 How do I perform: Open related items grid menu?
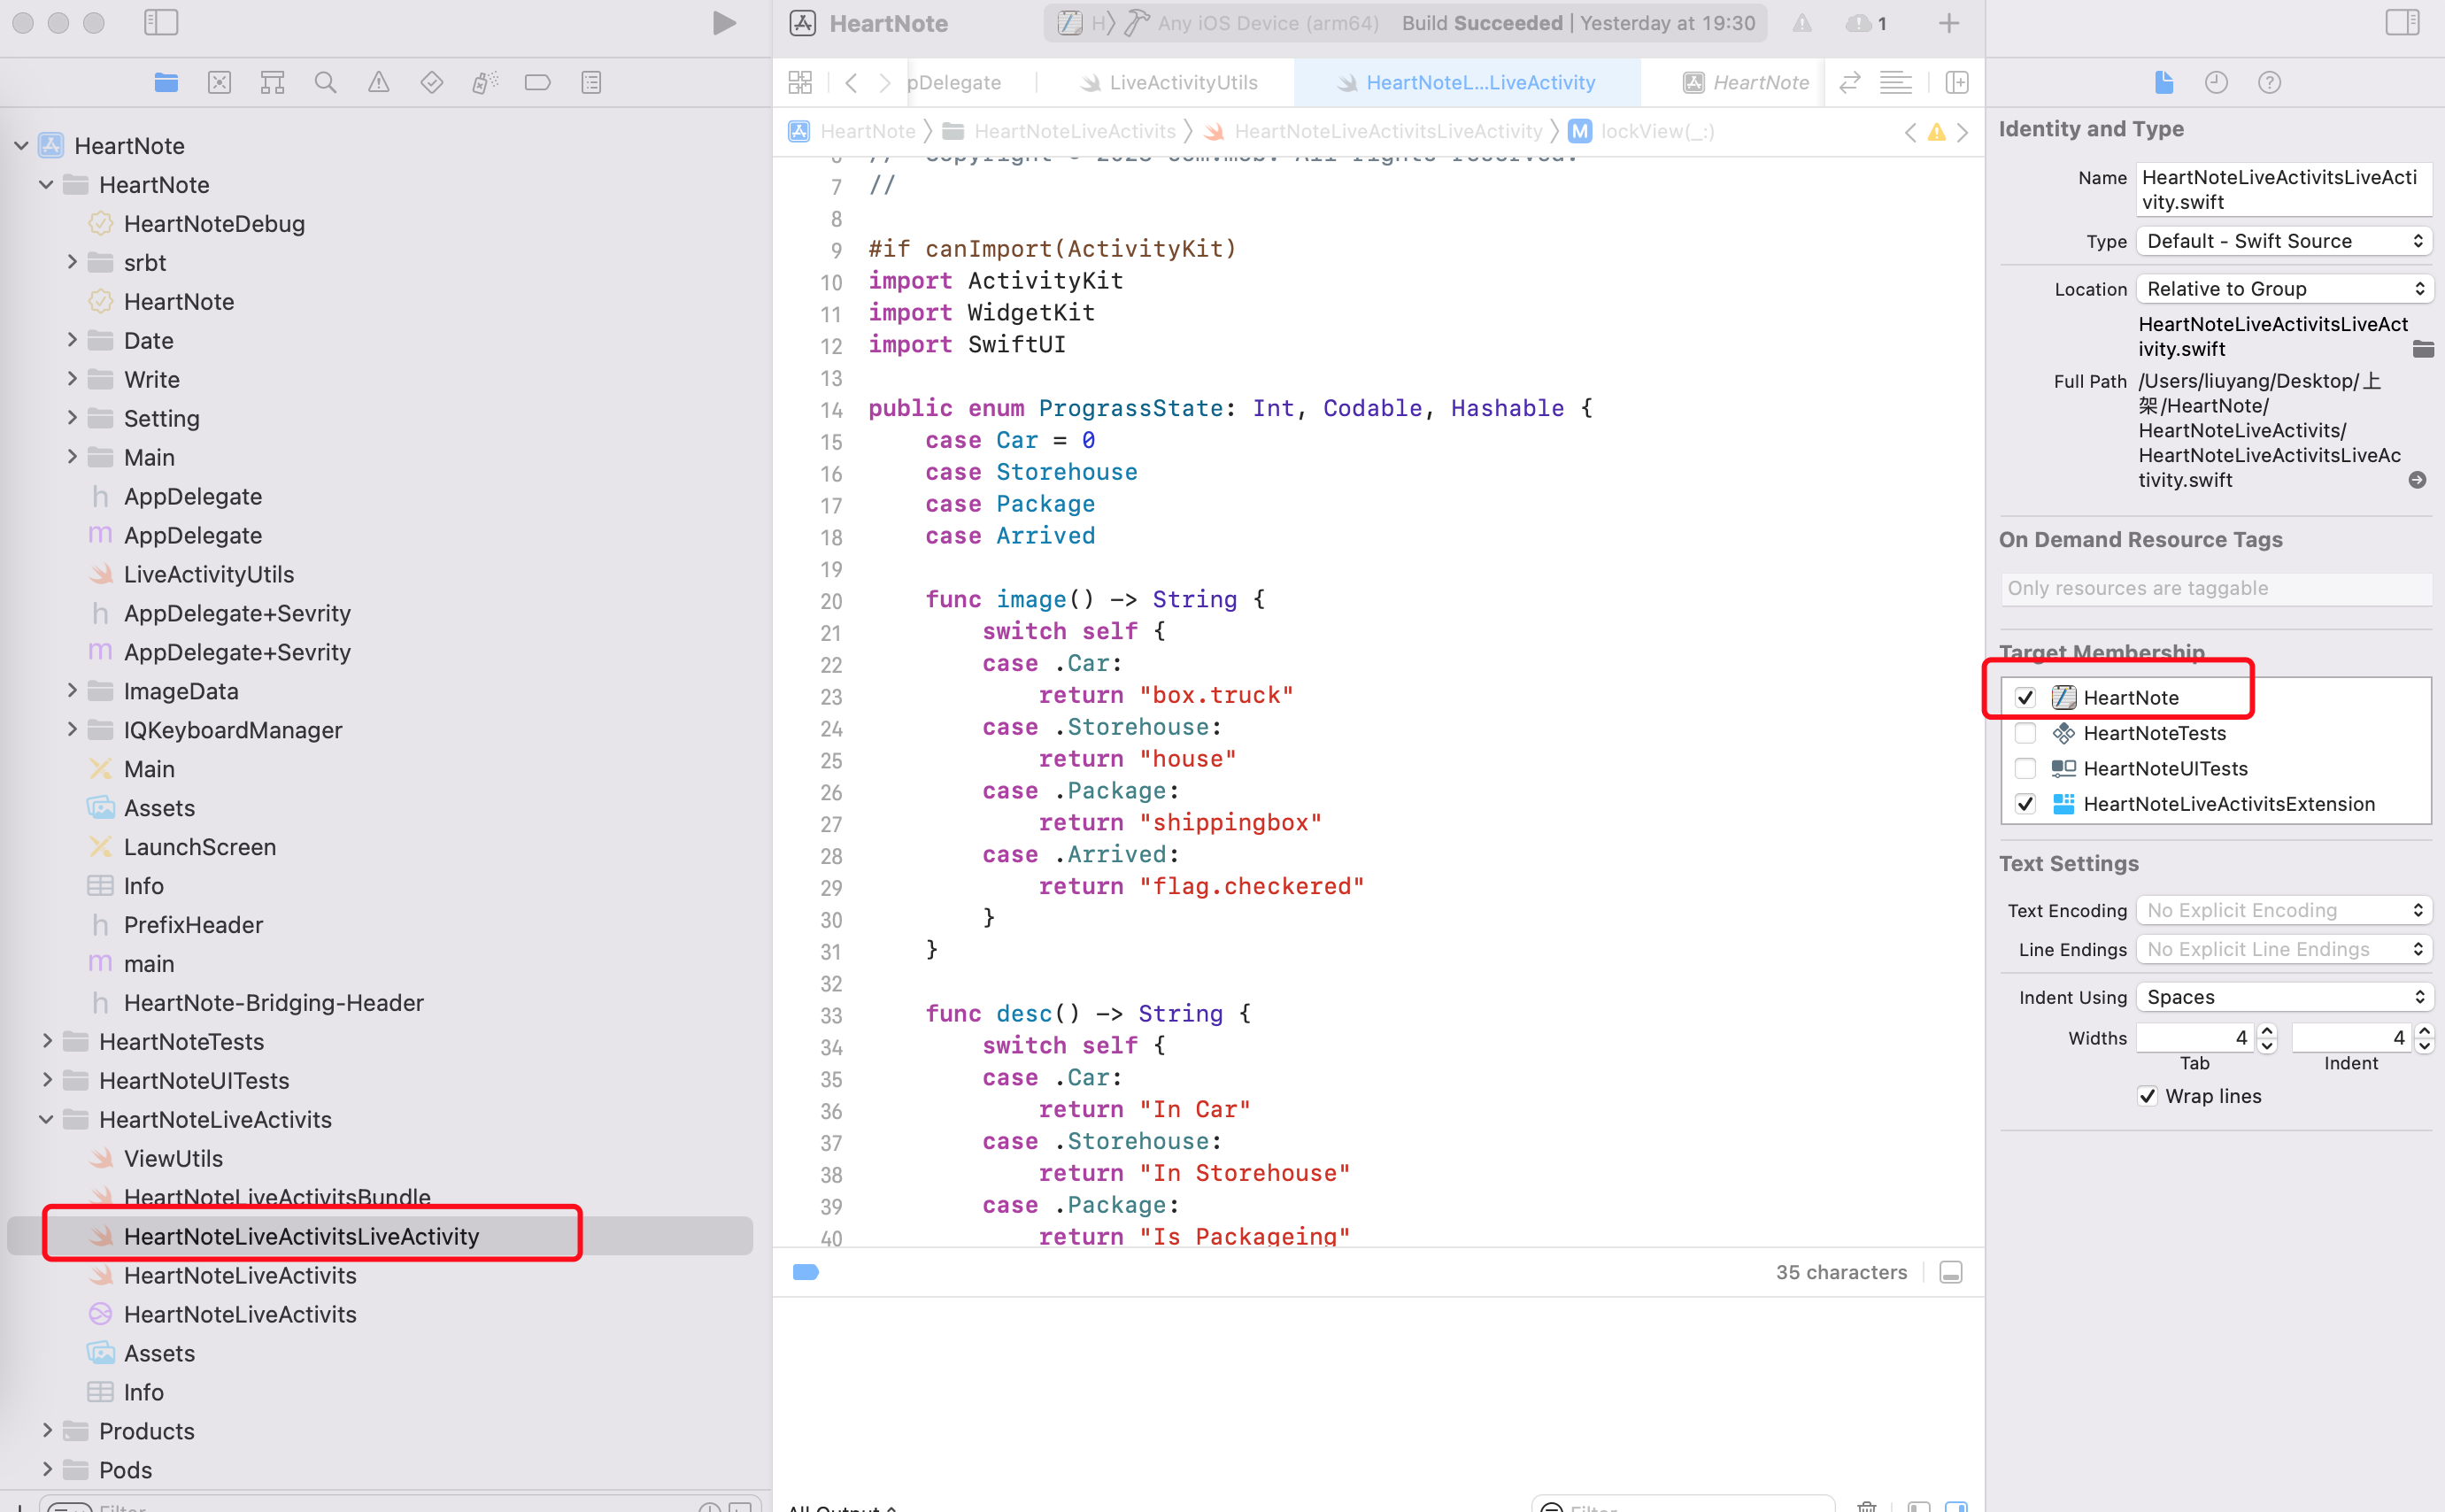[x=800, y=82]
